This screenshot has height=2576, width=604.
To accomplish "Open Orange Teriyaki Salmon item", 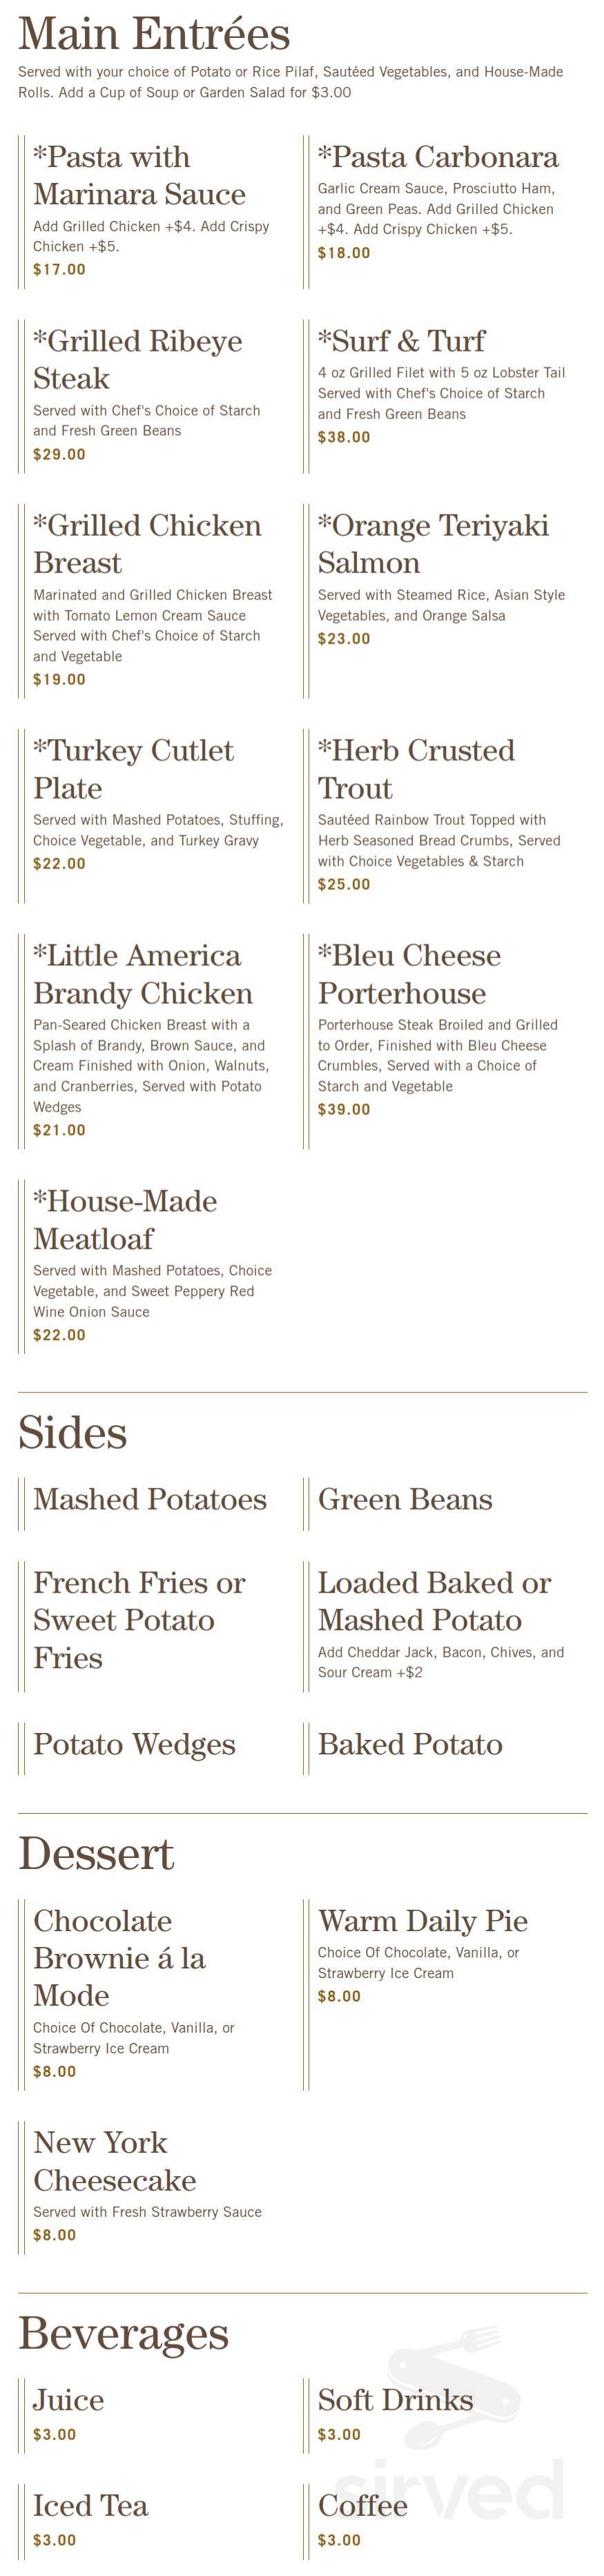I will (433, 544).
